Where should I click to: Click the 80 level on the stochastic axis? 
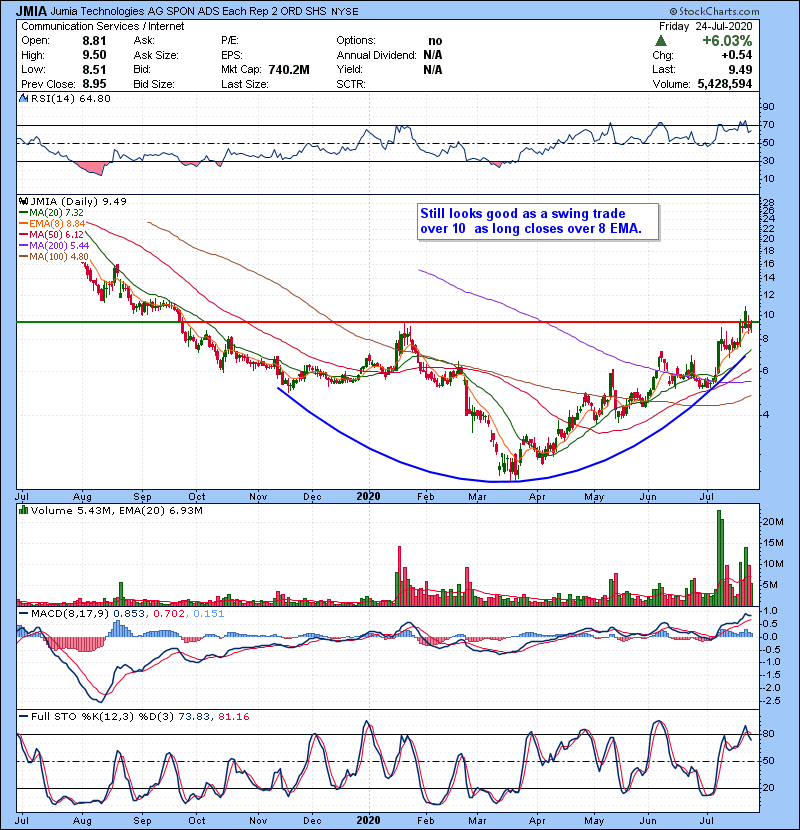[x=768, y=734]
